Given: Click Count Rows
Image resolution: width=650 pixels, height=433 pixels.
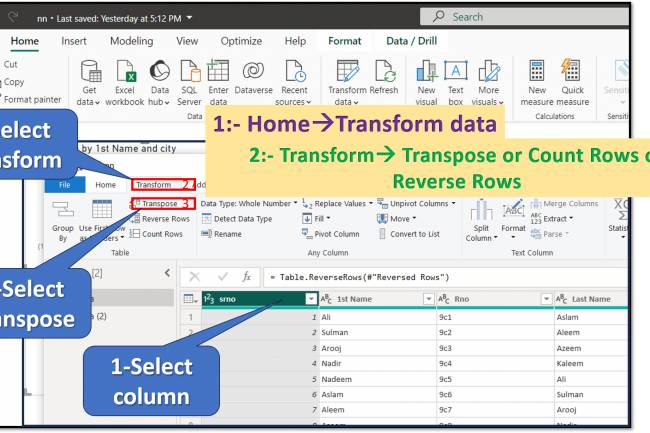Looking at the screenshot, I should (x=156, y=234).
